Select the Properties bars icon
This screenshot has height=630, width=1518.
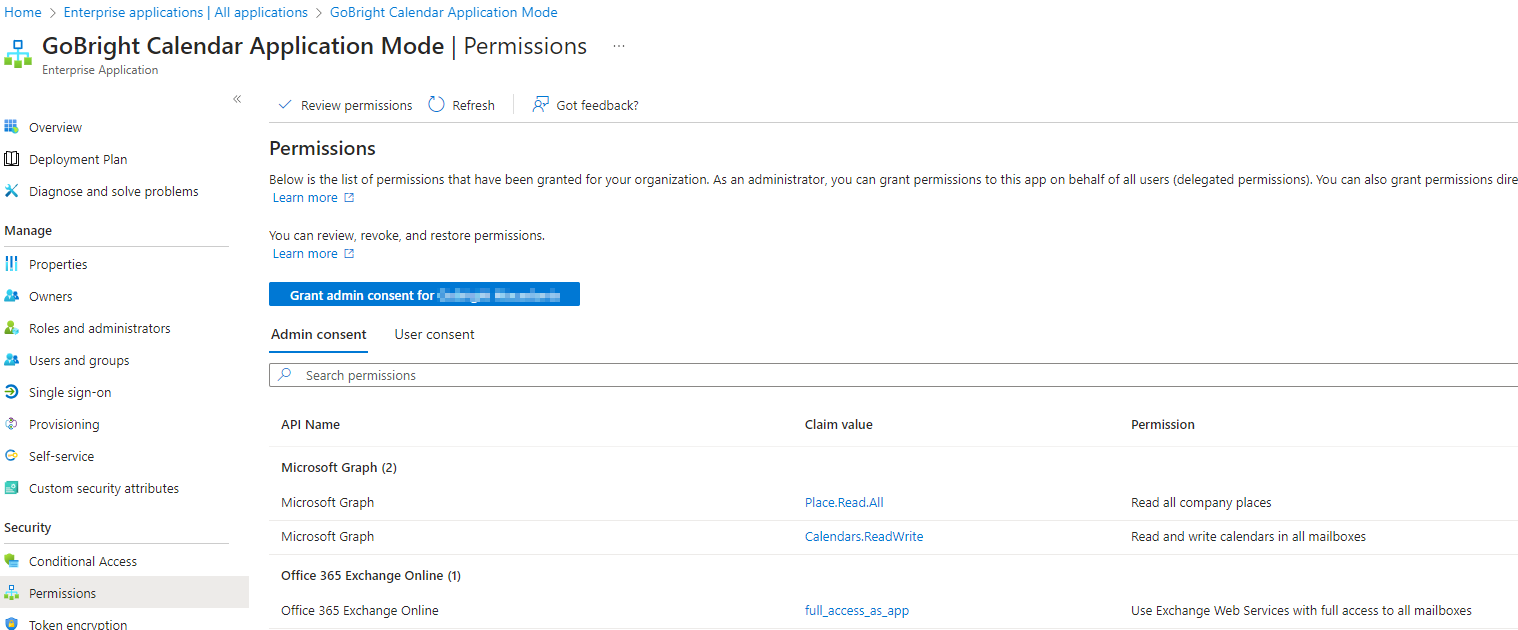[12, 264]
